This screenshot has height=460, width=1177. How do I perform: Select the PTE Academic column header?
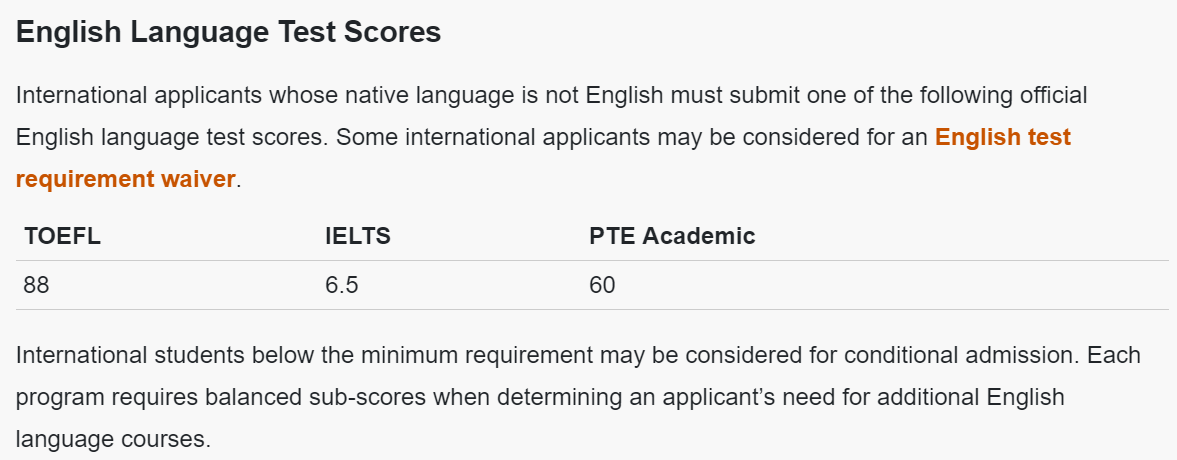[673, 236]
